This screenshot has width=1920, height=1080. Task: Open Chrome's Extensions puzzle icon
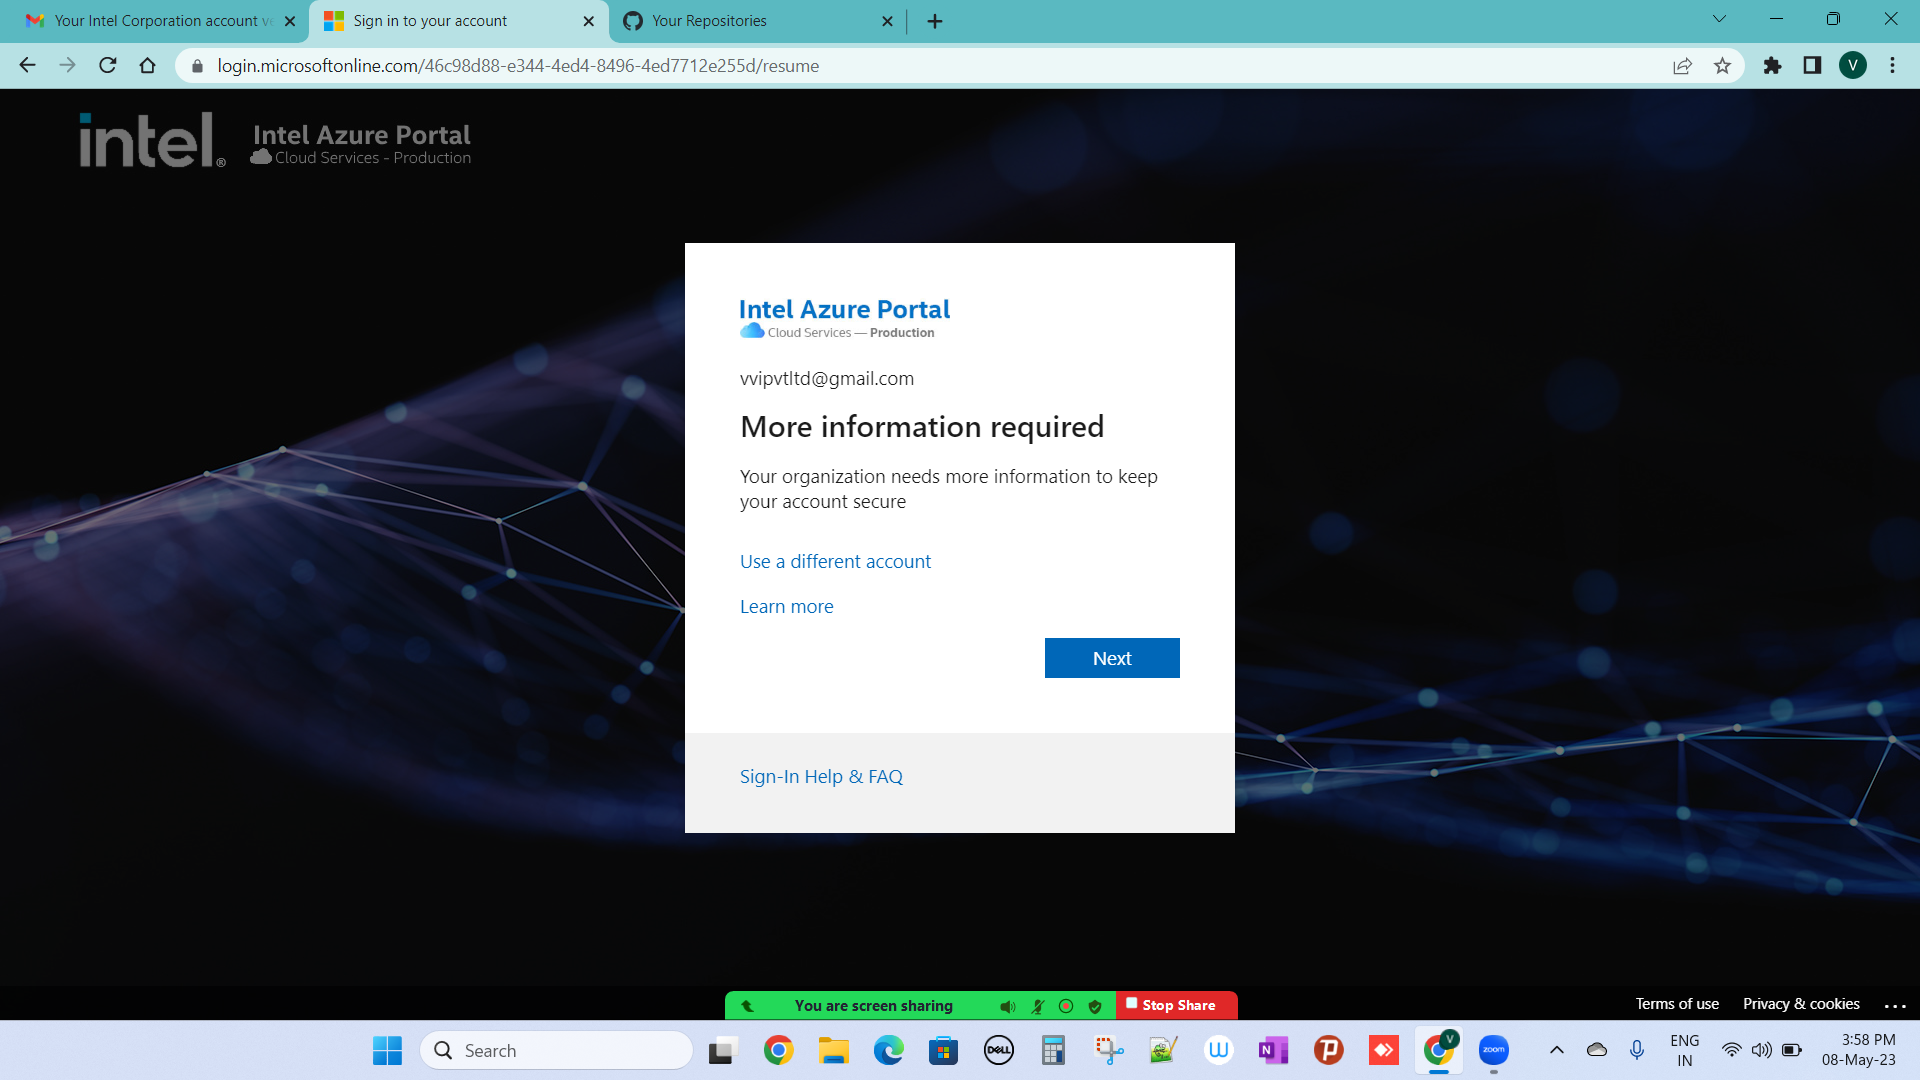point(1772,66)
